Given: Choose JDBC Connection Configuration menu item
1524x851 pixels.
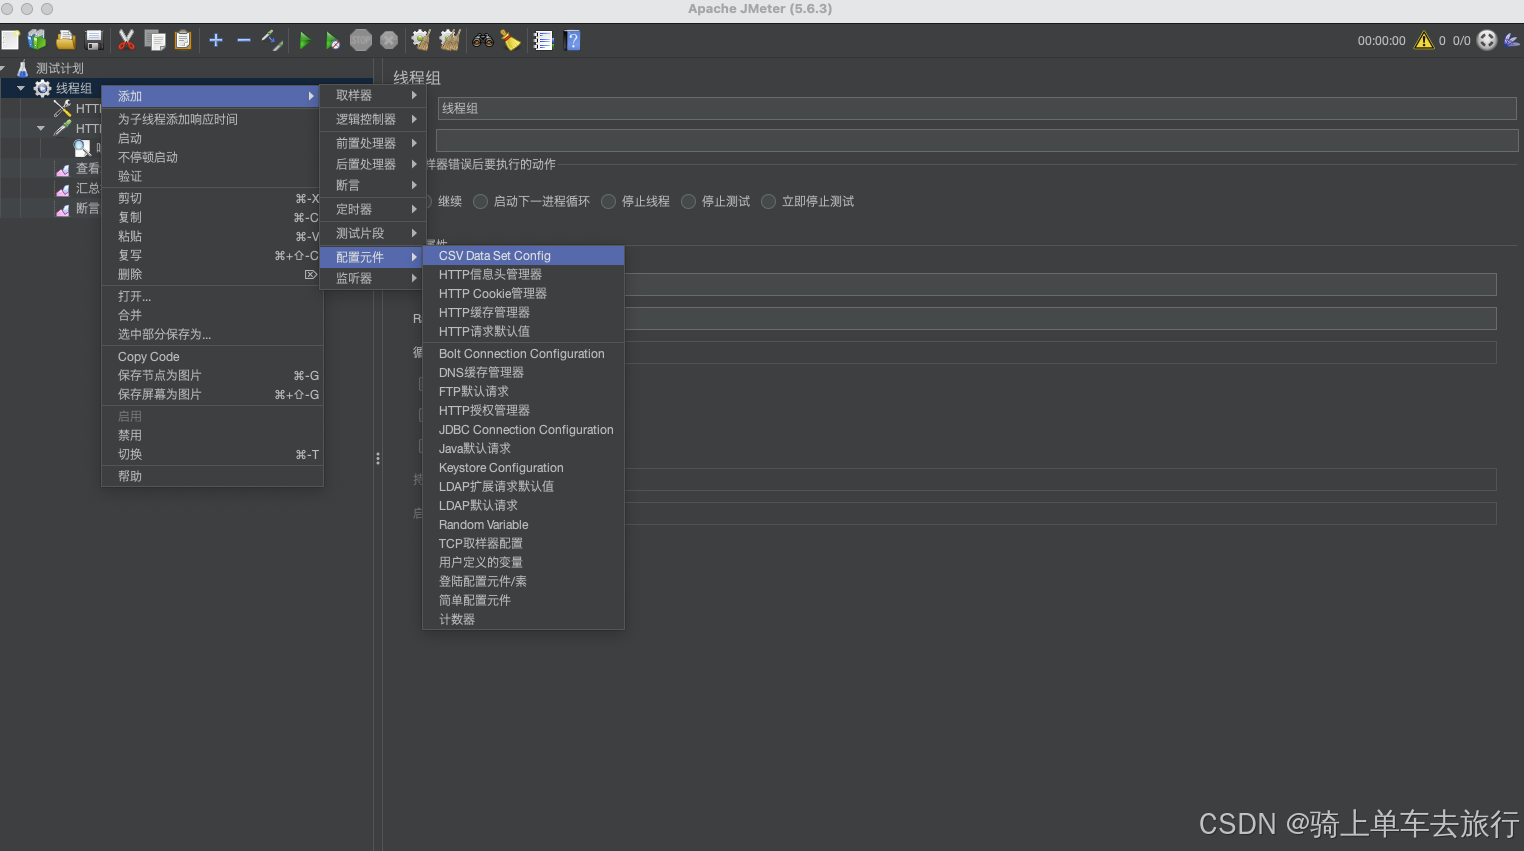Looking at the screenshot, I should pyautogui.click(x=524, y=430).
